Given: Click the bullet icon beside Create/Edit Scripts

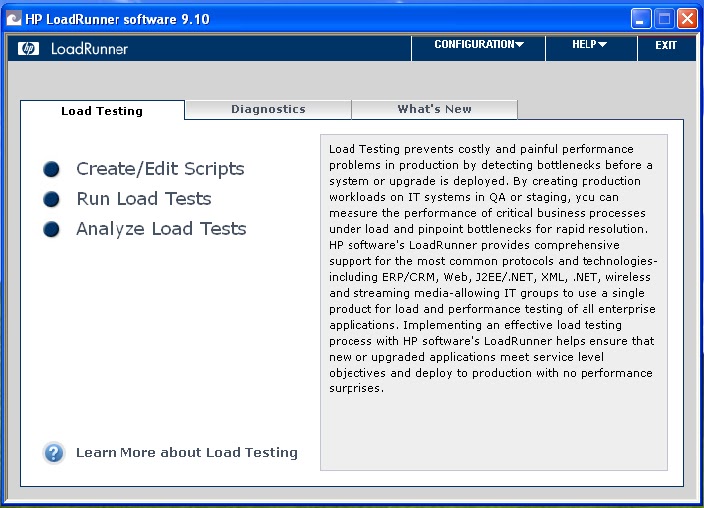Looking at the screenshot, I should point(51,169).
